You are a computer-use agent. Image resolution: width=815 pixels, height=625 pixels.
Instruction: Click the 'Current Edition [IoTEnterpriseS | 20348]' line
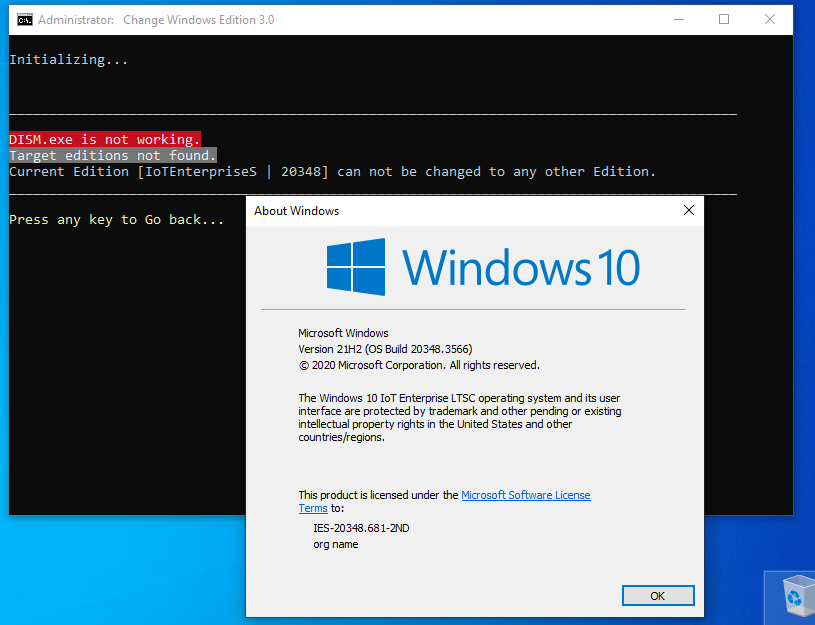click(x=333, y=172)
